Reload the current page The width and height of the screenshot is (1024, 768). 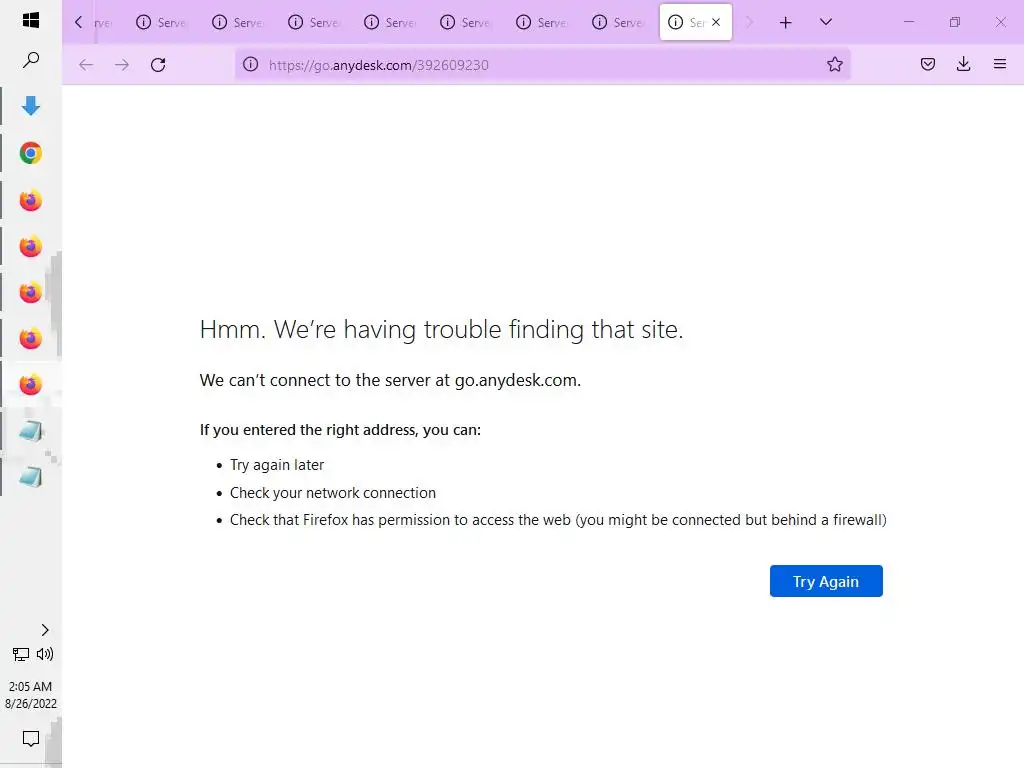click(158, 65)
